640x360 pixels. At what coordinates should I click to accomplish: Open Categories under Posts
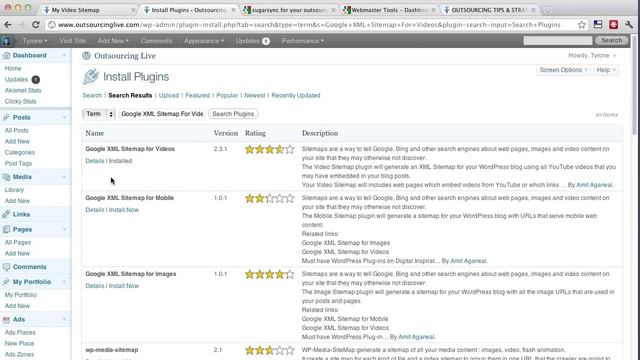pyautogui.click(x=20, y=153)
